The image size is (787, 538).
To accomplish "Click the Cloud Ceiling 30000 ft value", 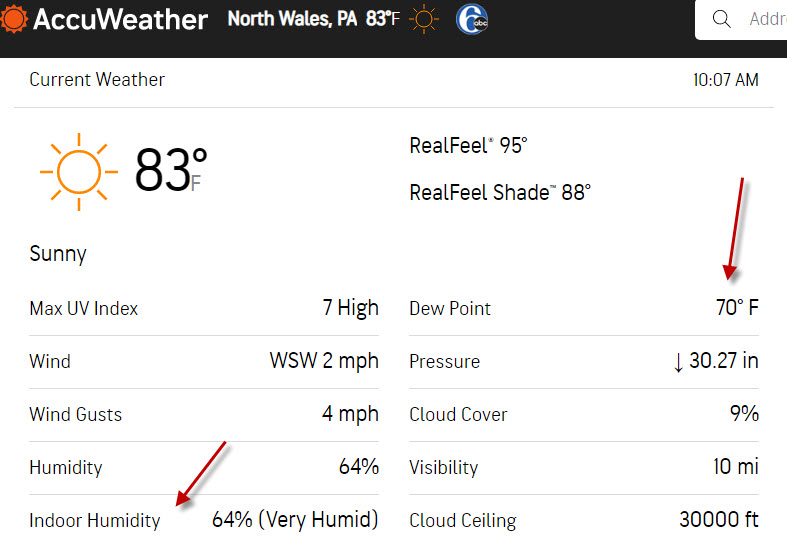I will (719, 520).
